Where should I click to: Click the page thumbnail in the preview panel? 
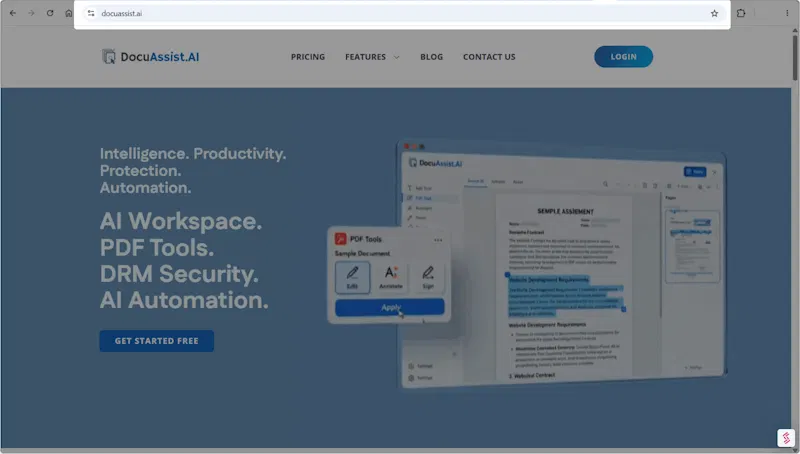(x=692, y=246)
